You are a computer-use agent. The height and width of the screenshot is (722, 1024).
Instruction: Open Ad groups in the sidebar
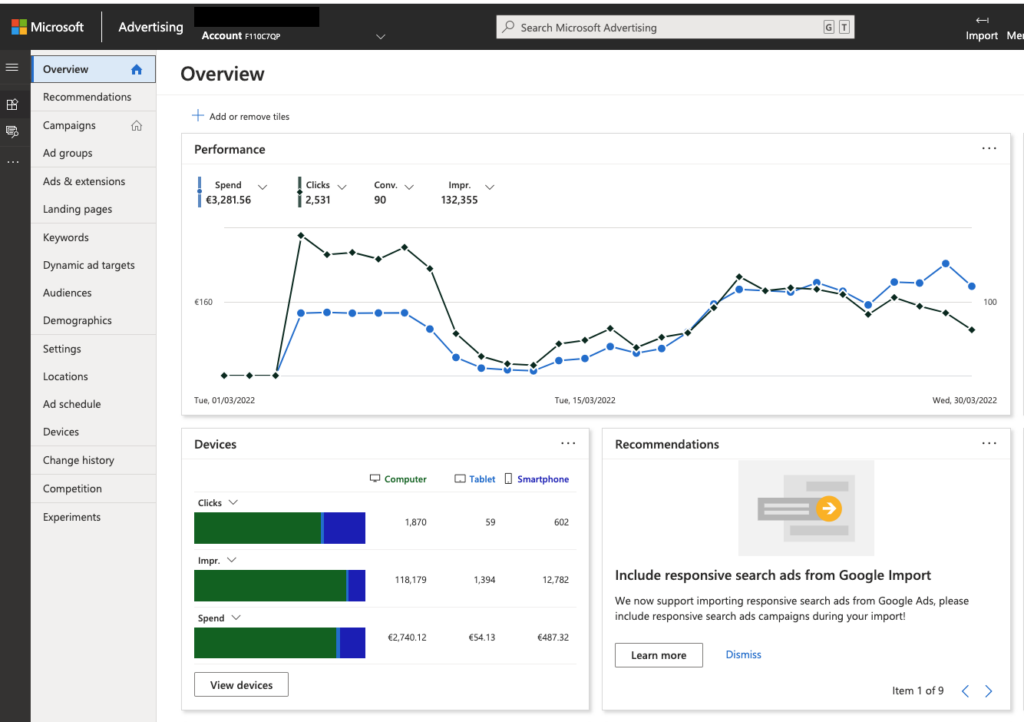93,153
